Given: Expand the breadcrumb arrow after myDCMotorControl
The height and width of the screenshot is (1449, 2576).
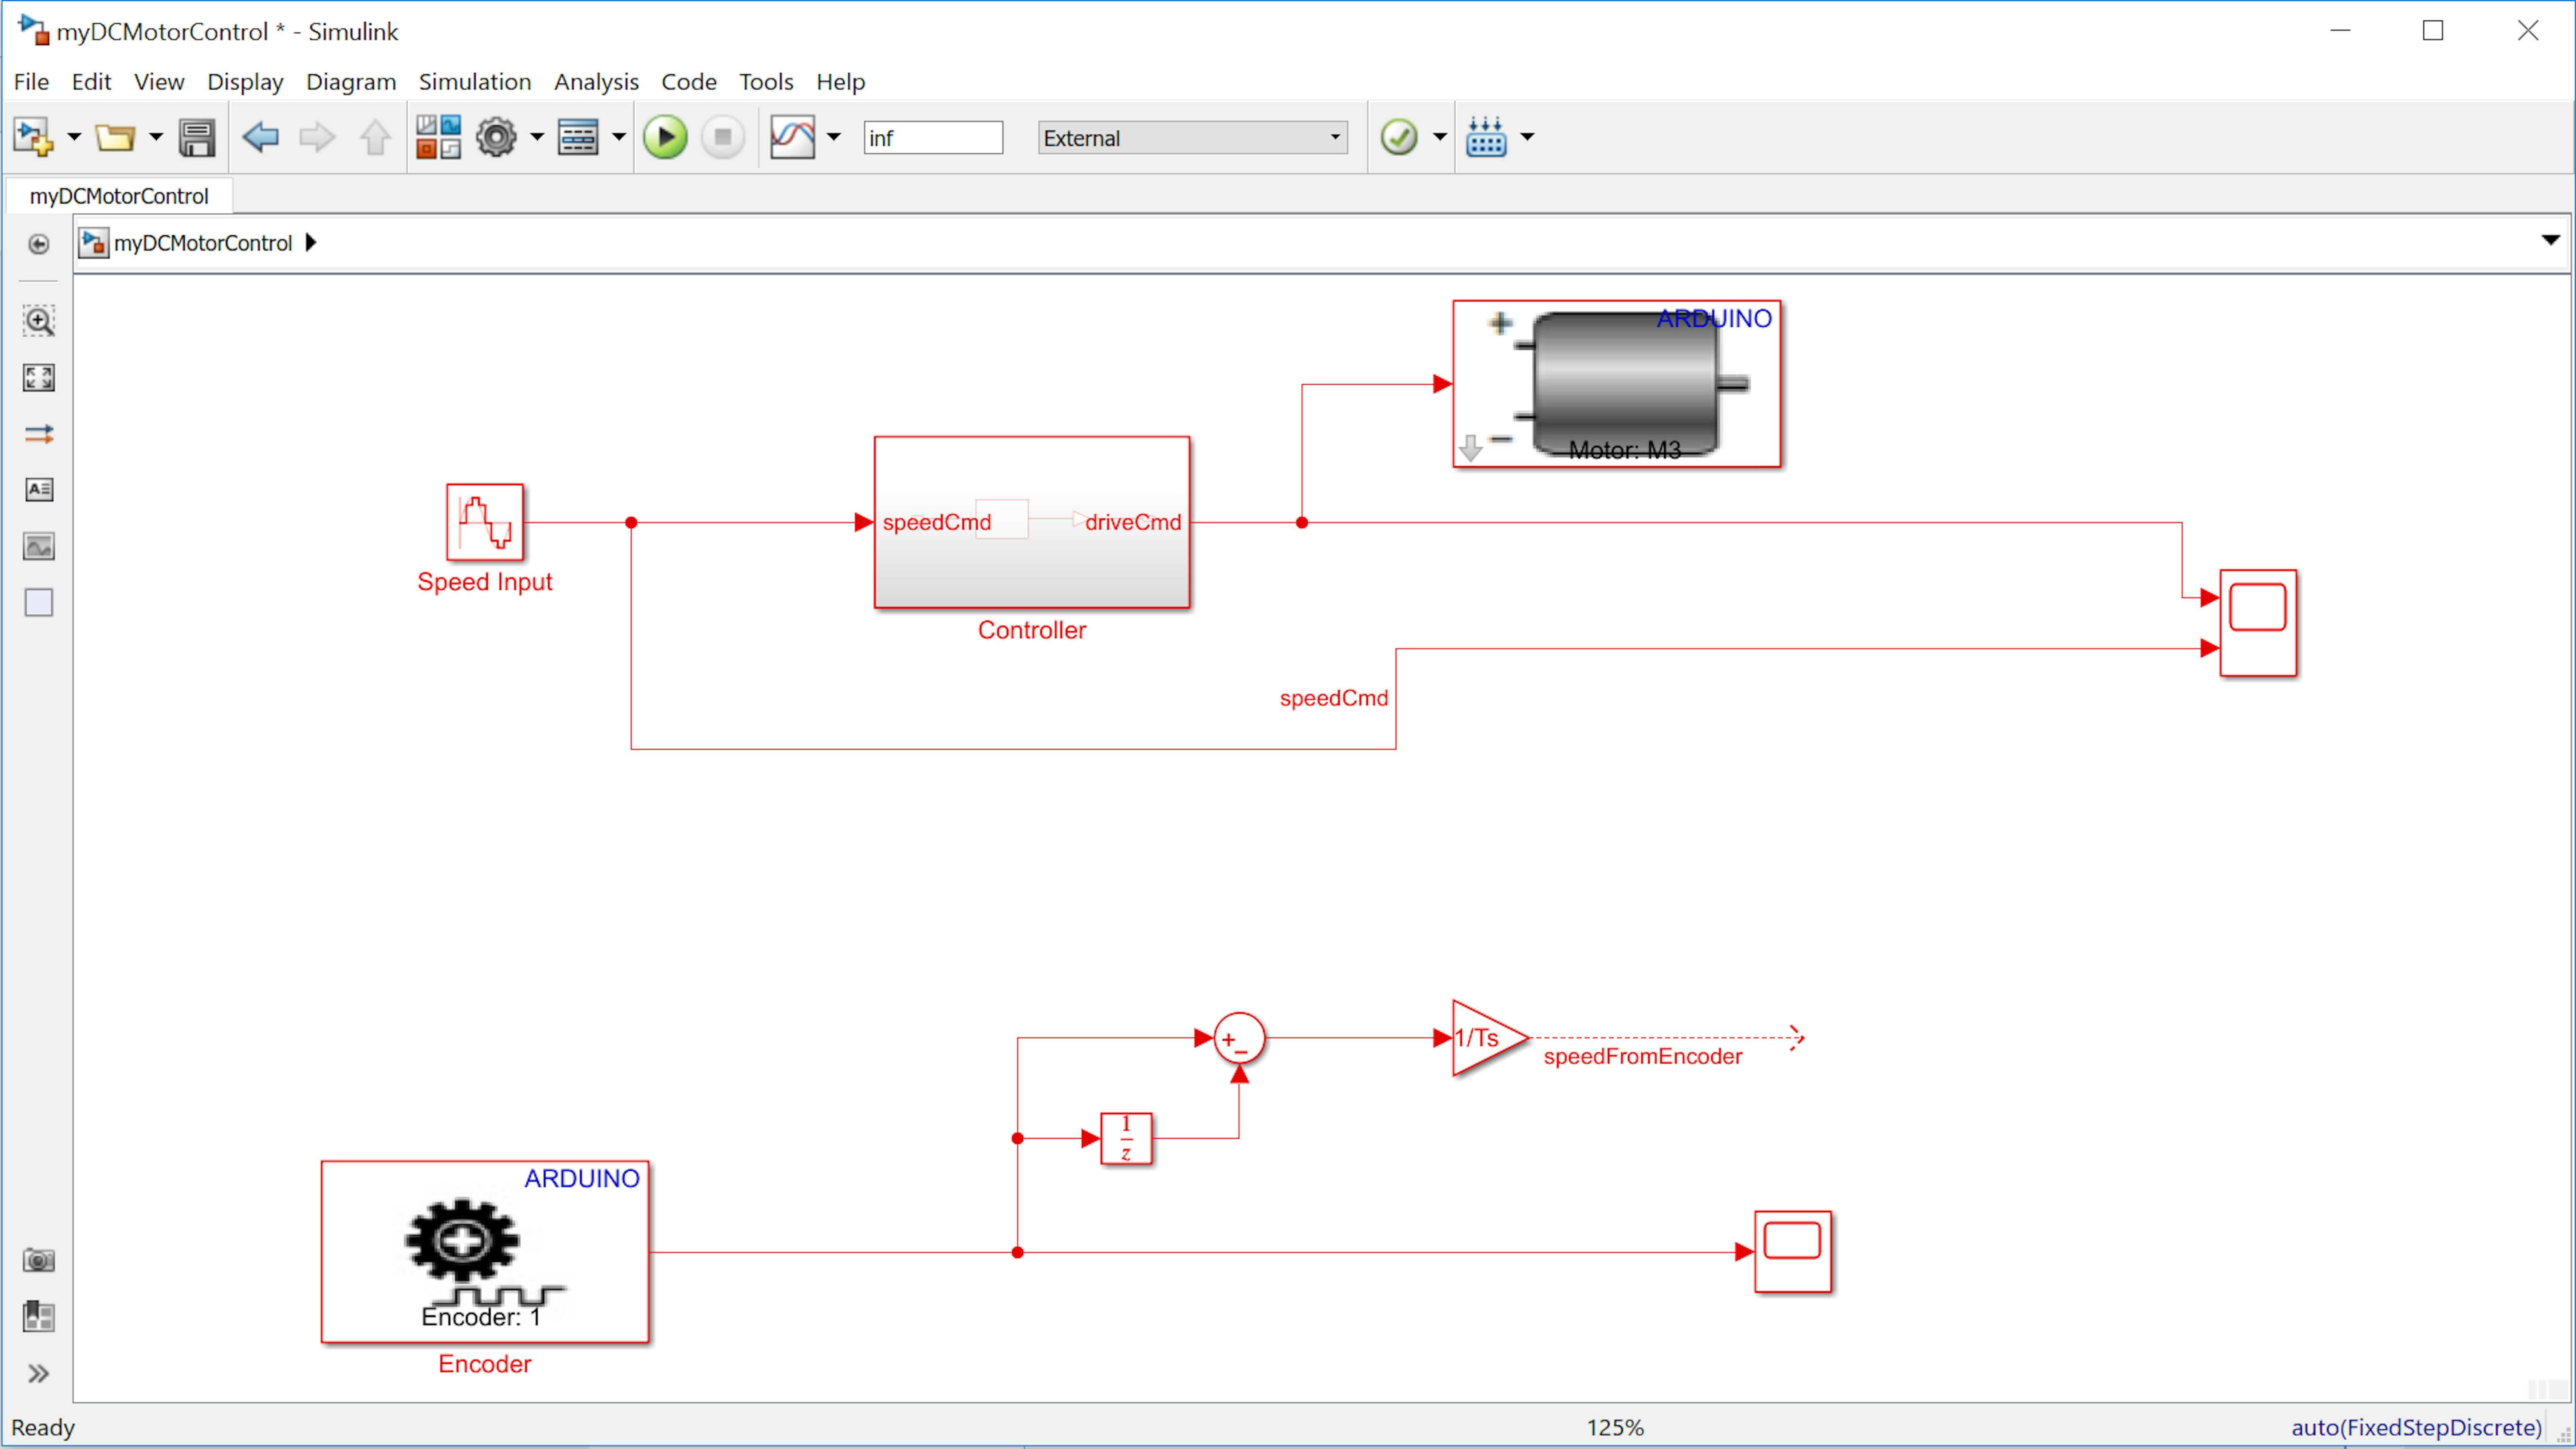Looking at the screenshot, I should (311, 243).
